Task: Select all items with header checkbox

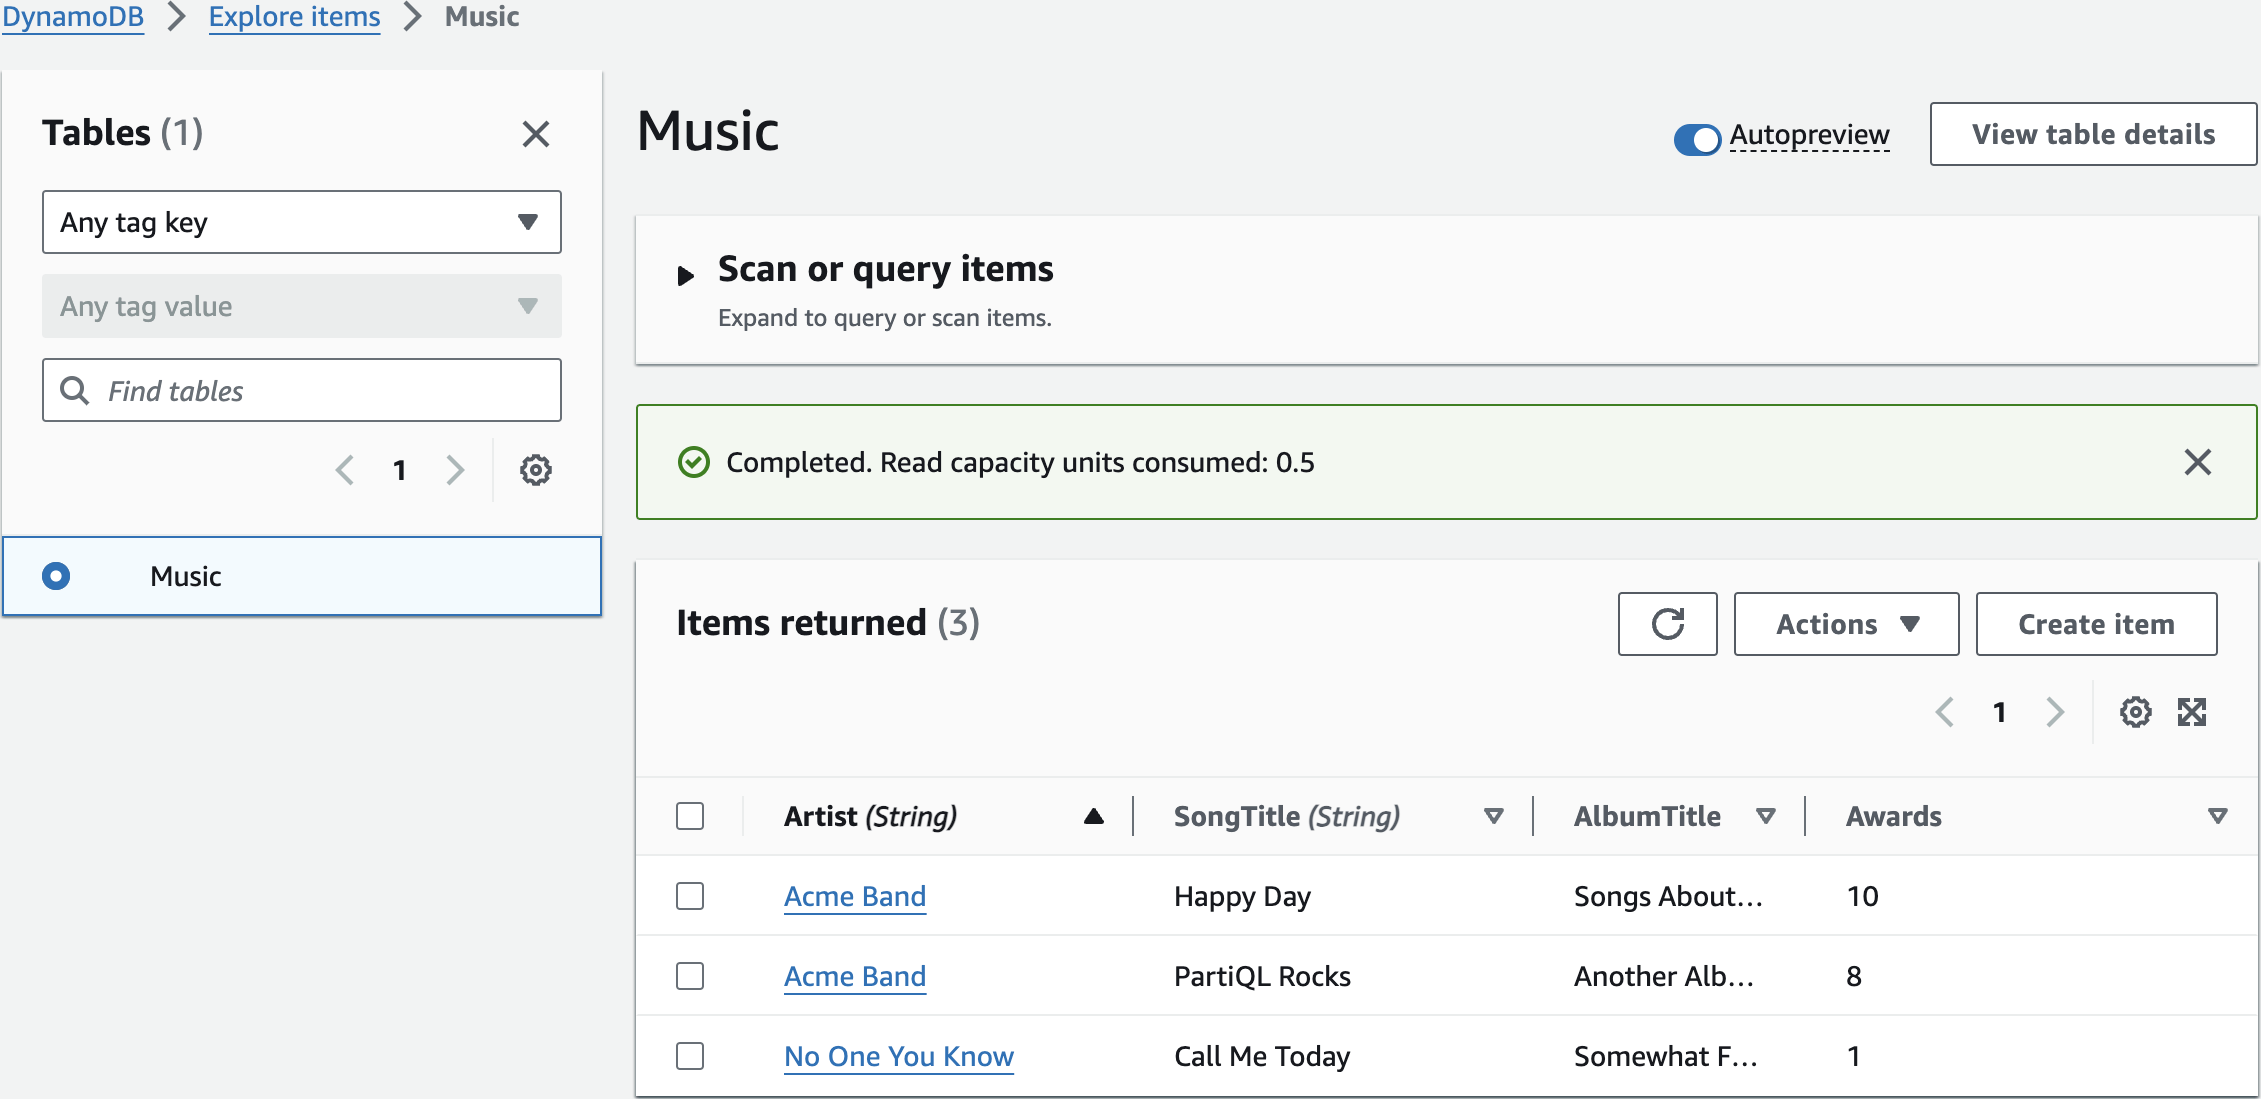Action: point(690,816)
